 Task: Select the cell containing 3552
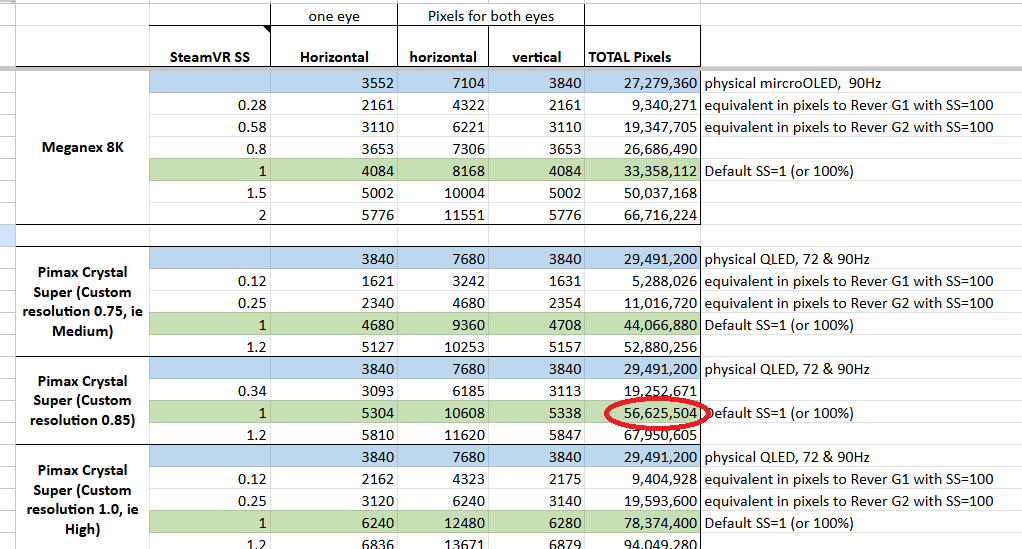click(334, 82)
